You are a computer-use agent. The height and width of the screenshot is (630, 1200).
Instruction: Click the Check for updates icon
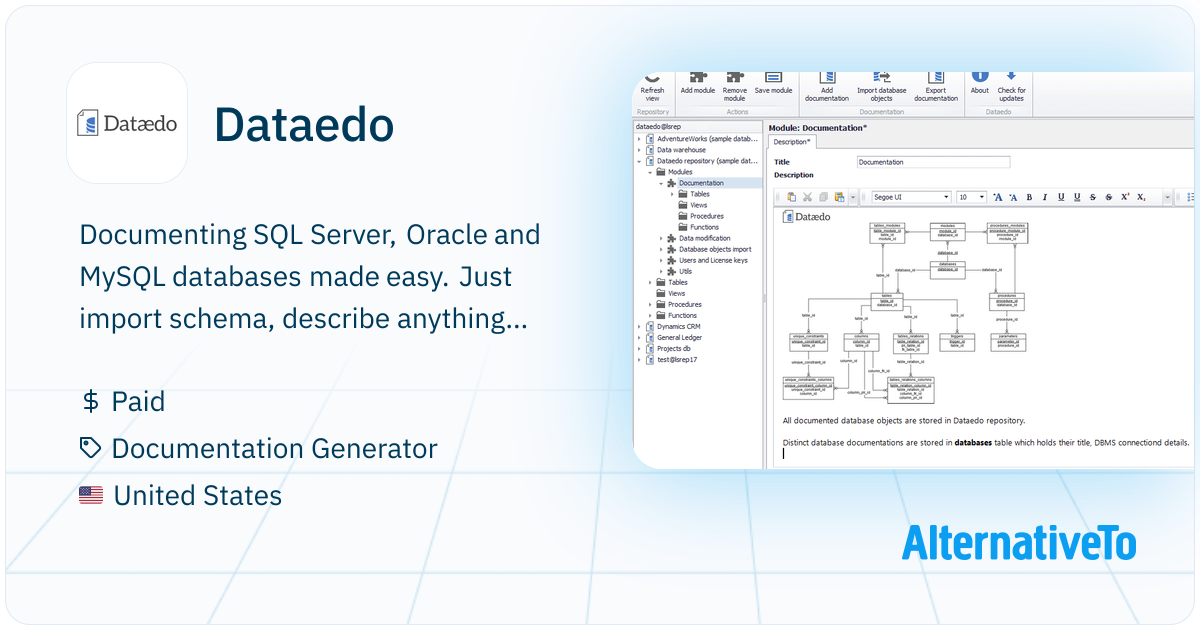[x=1011, y=76]
